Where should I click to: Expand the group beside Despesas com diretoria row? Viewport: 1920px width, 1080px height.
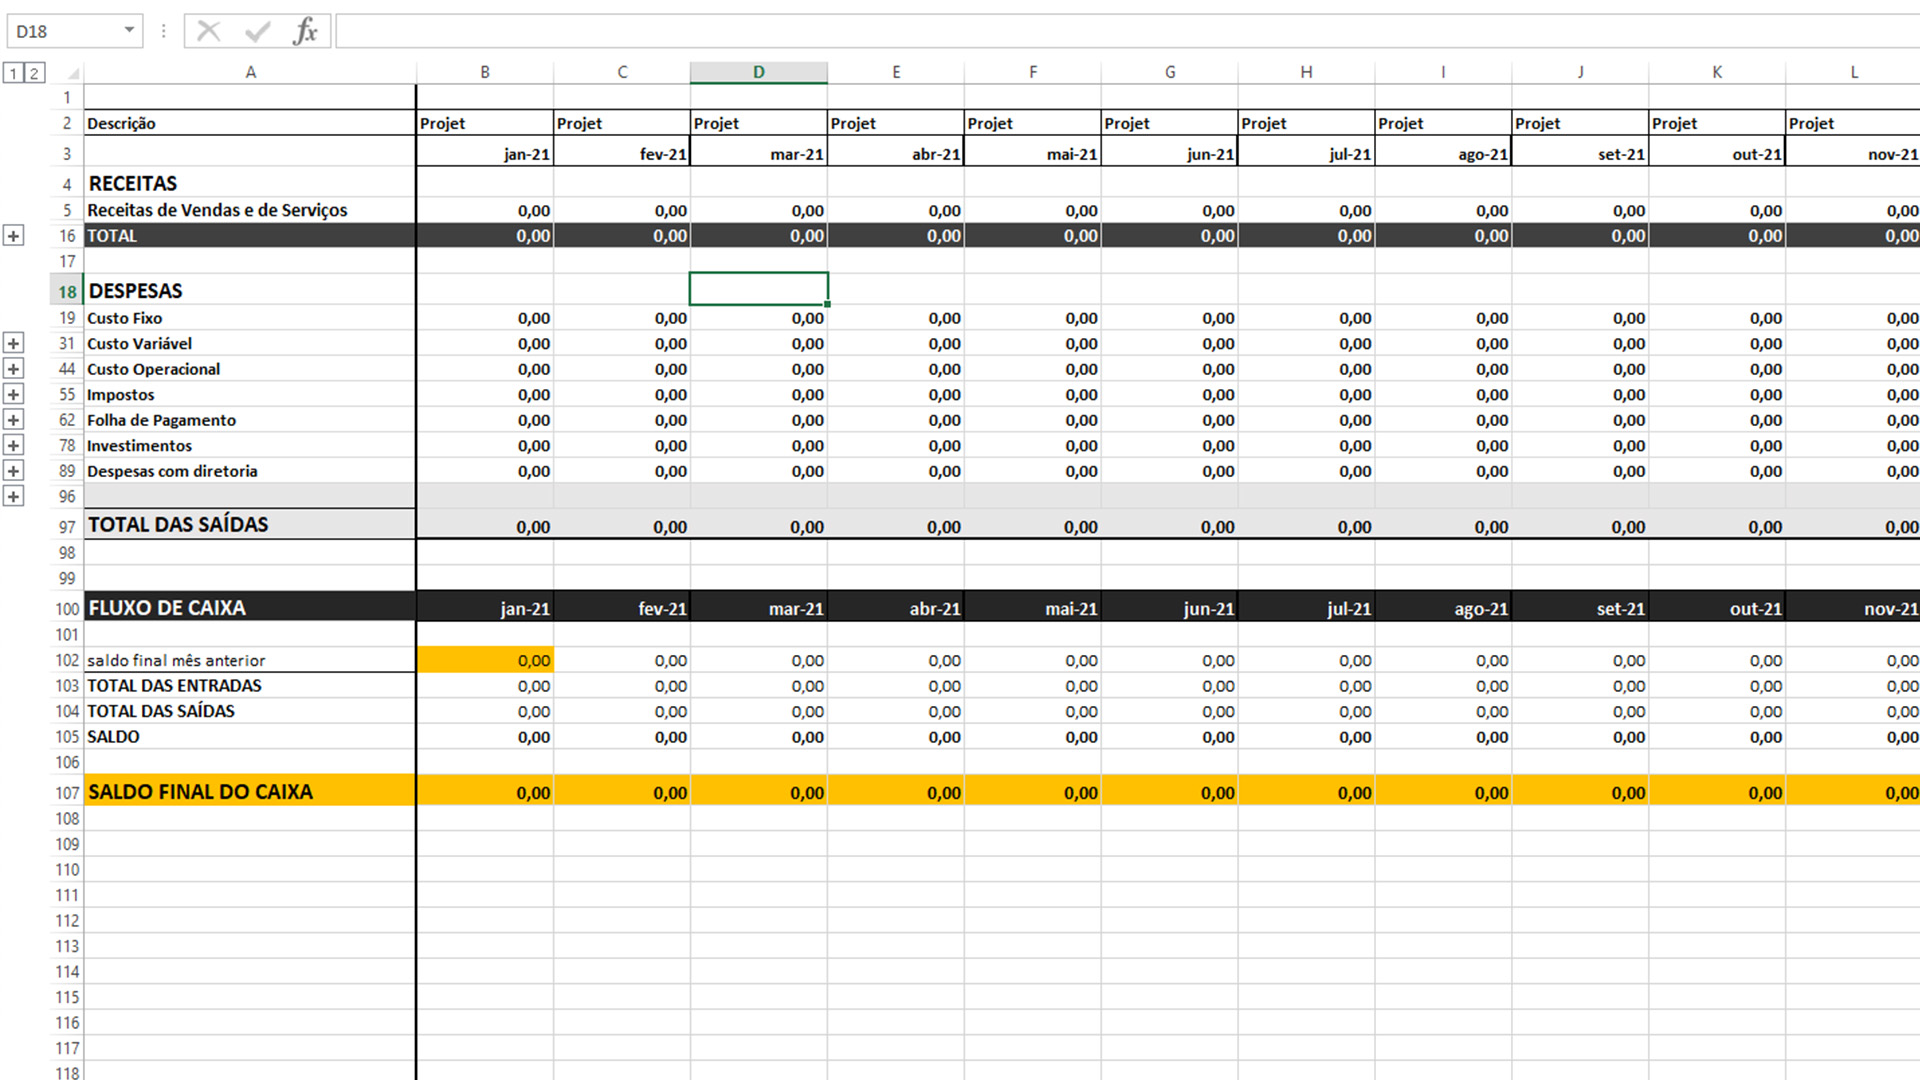tap(13, 471)
